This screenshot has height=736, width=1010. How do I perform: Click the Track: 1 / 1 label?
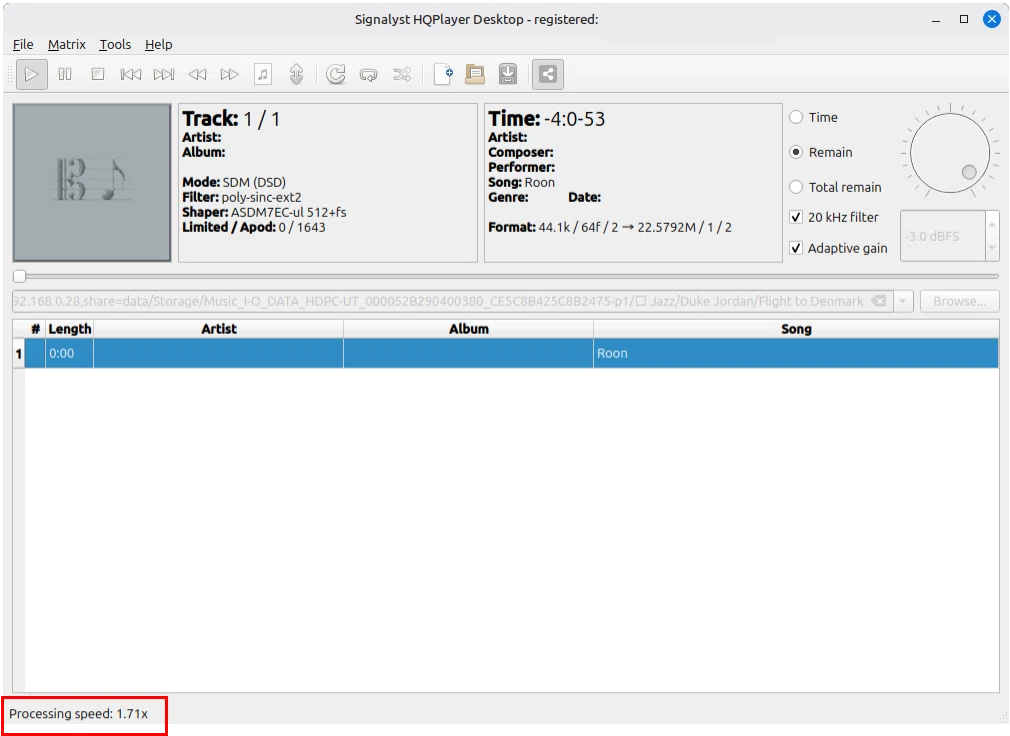point(231,119)
